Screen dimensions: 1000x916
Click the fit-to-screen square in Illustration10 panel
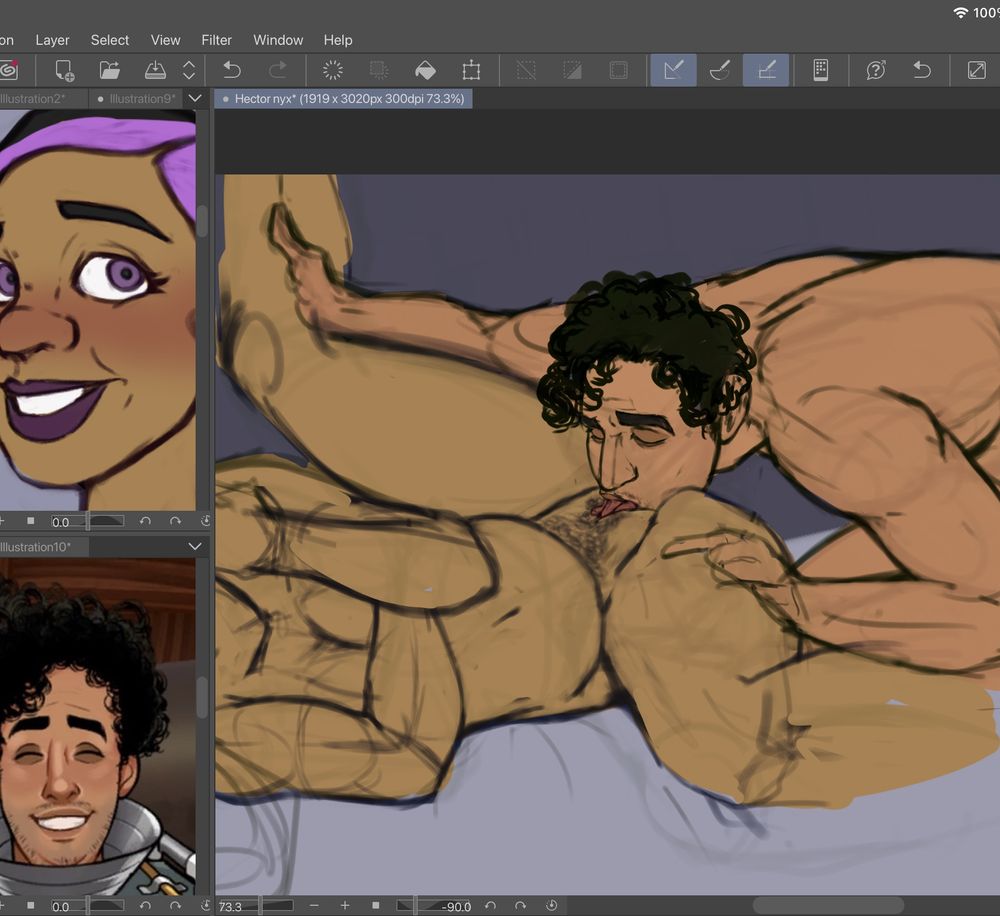tap(31, 906)
